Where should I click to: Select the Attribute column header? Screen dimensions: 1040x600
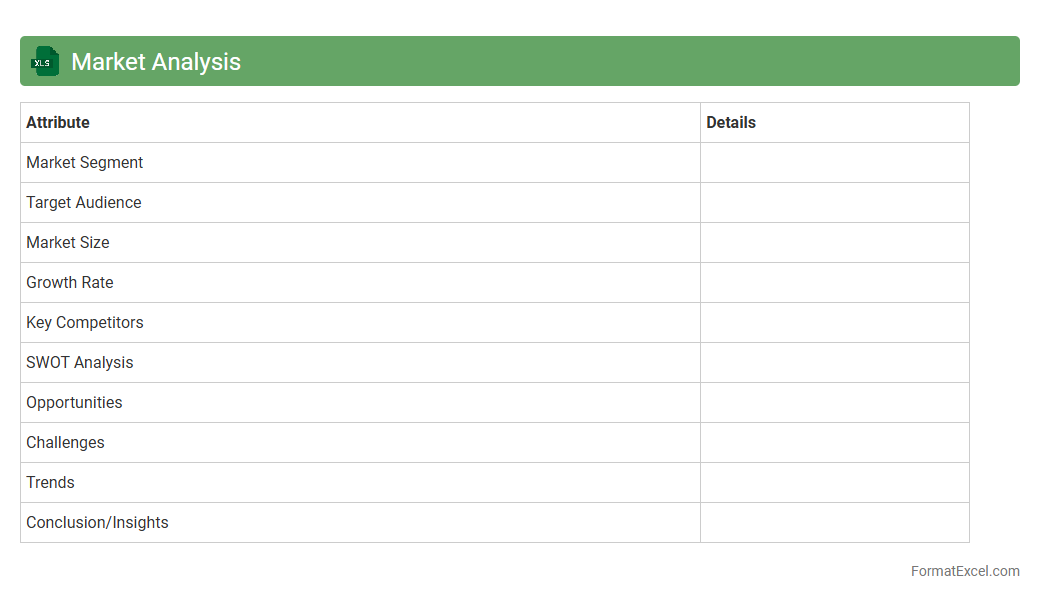[x=58, y=122]
